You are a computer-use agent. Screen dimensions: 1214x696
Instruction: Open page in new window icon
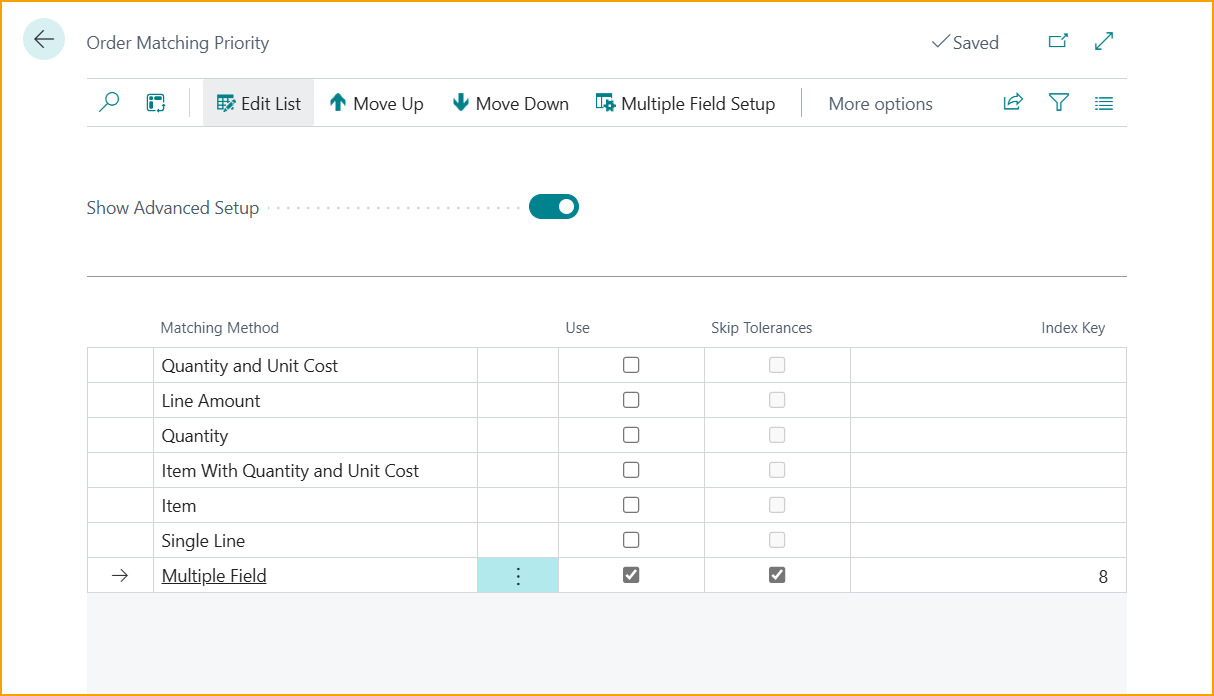tap(1058, 42)
